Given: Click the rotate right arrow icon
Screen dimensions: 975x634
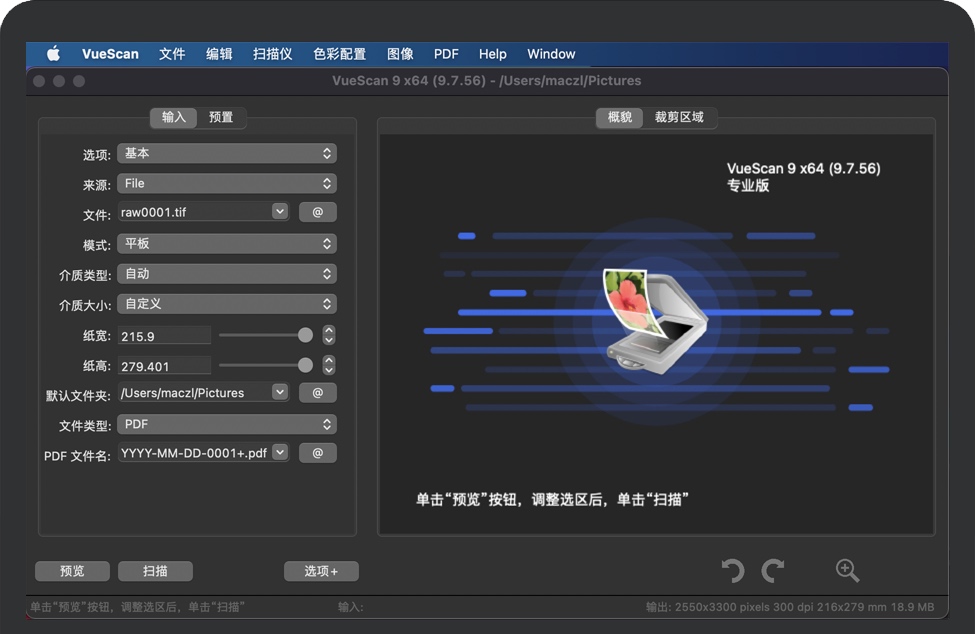Looking at the screenshot, I should pos(772,571).
